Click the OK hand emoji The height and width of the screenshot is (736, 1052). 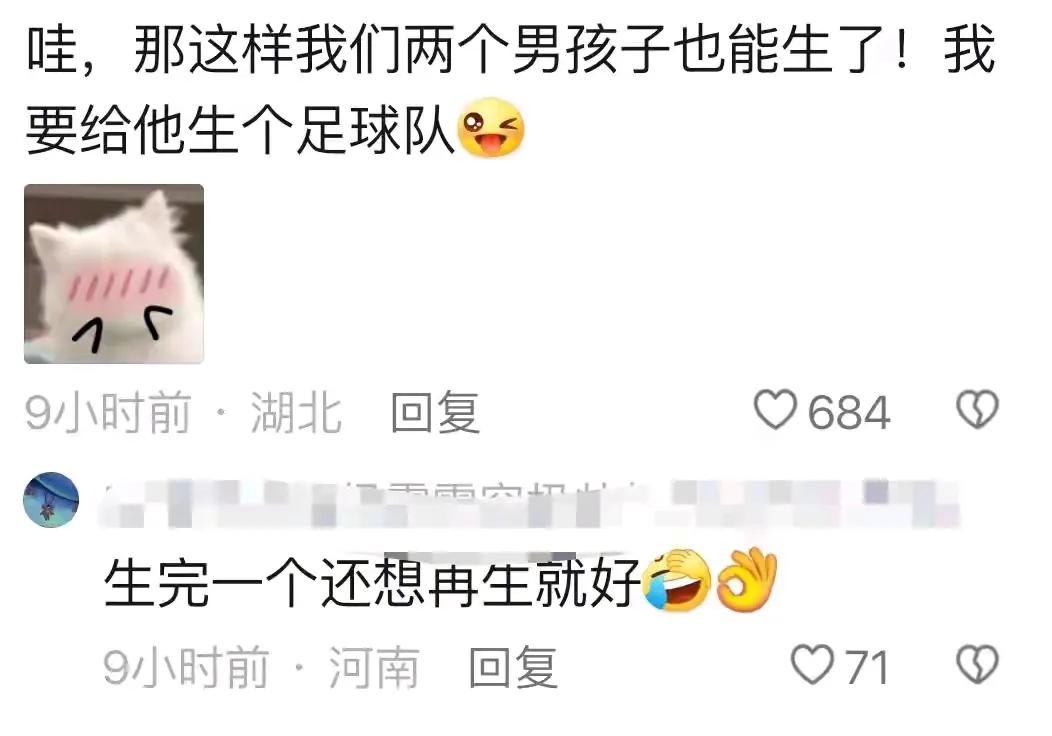746,580
